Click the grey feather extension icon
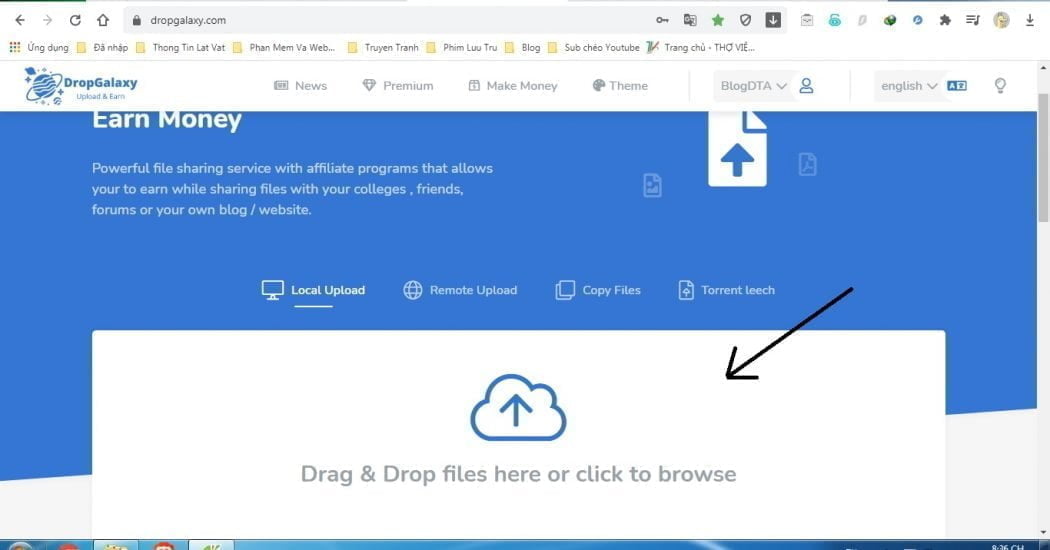 point(862,20)
